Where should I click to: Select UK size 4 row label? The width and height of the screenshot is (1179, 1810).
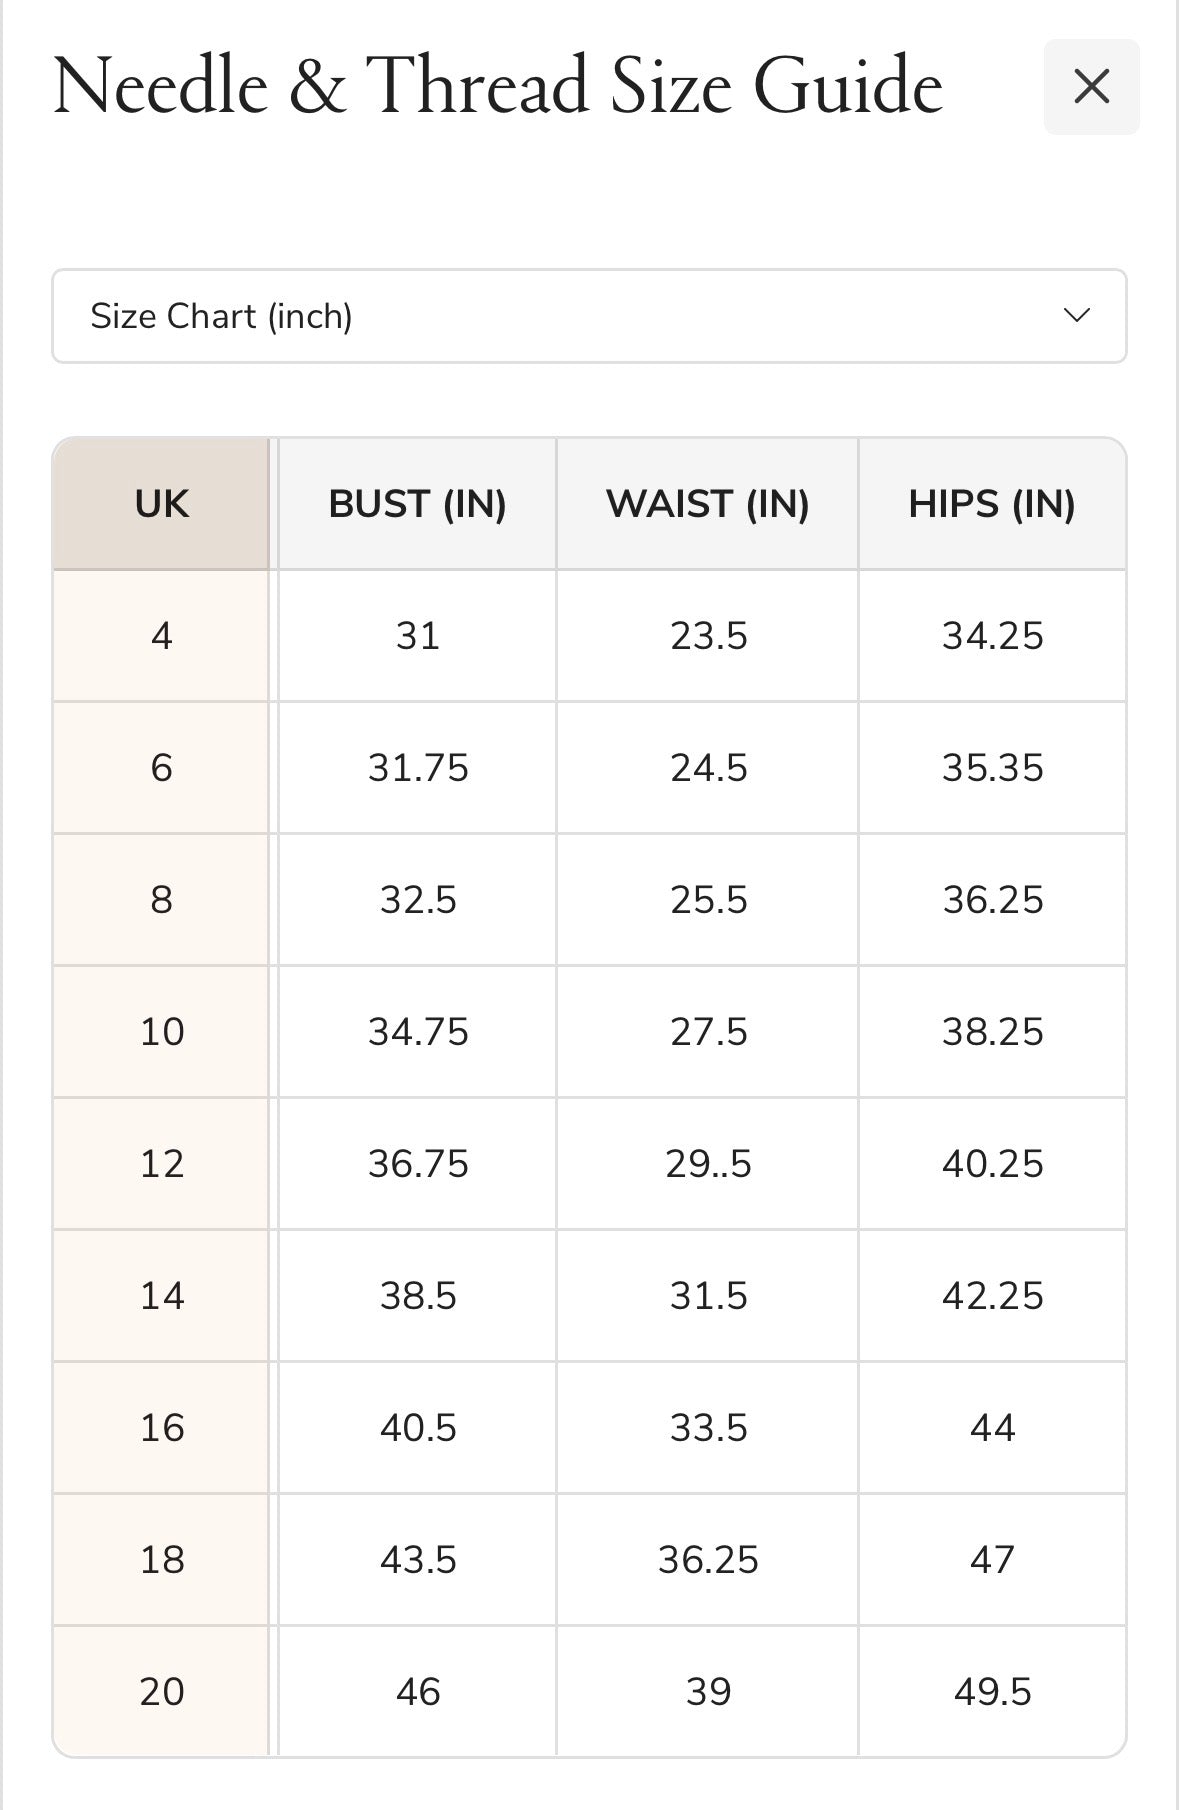tap(161, 636)
